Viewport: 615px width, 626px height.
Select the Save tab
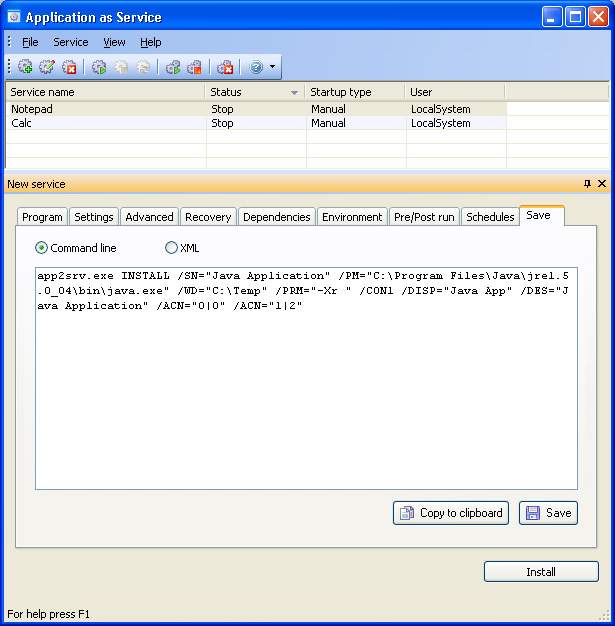click(x=542, y=216)
